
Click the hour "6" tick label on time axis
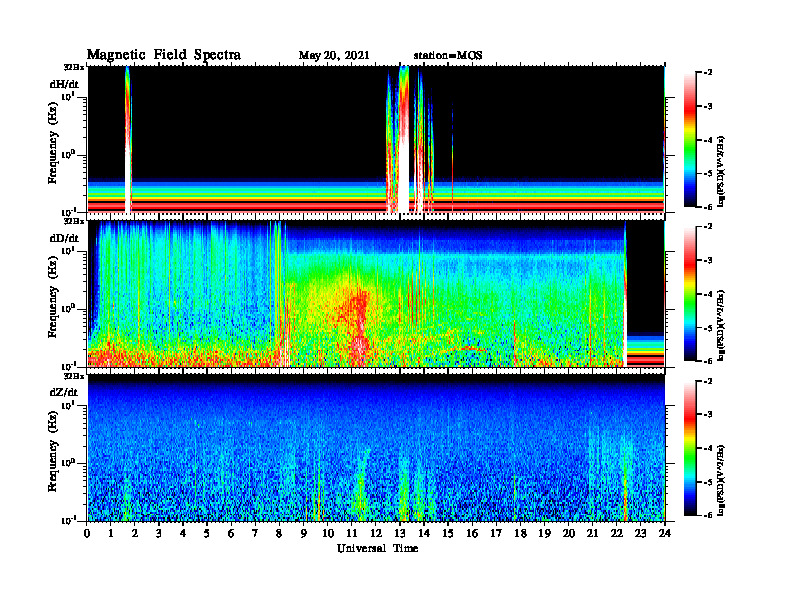click(231, 533)
